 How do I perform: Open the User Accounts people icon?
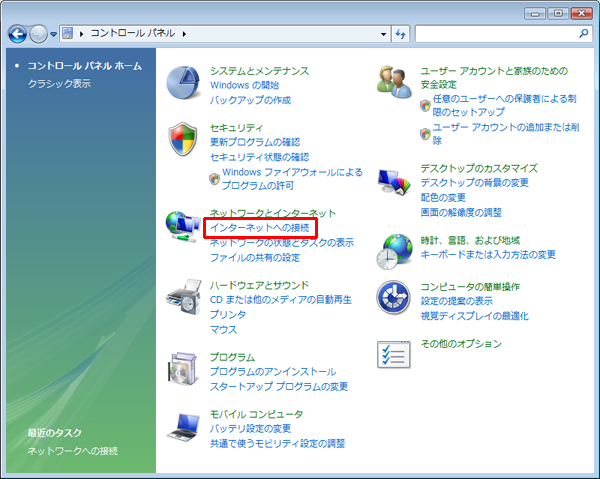[x=394, y=81]
